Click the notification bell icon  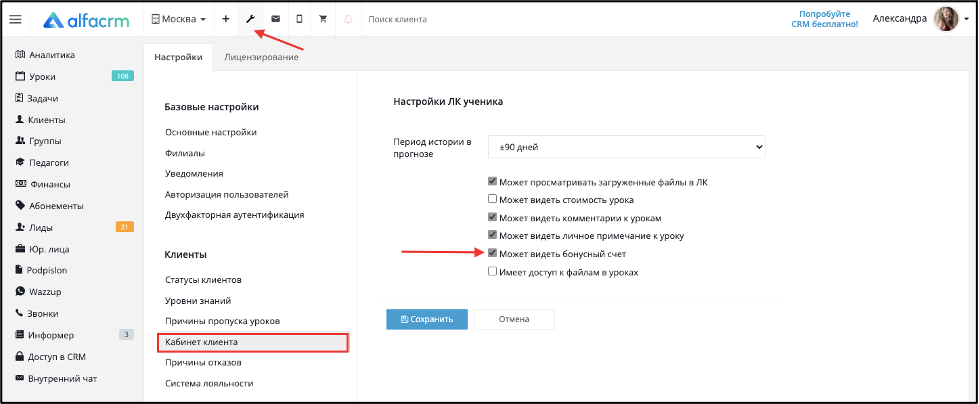[x=348, y=19]
